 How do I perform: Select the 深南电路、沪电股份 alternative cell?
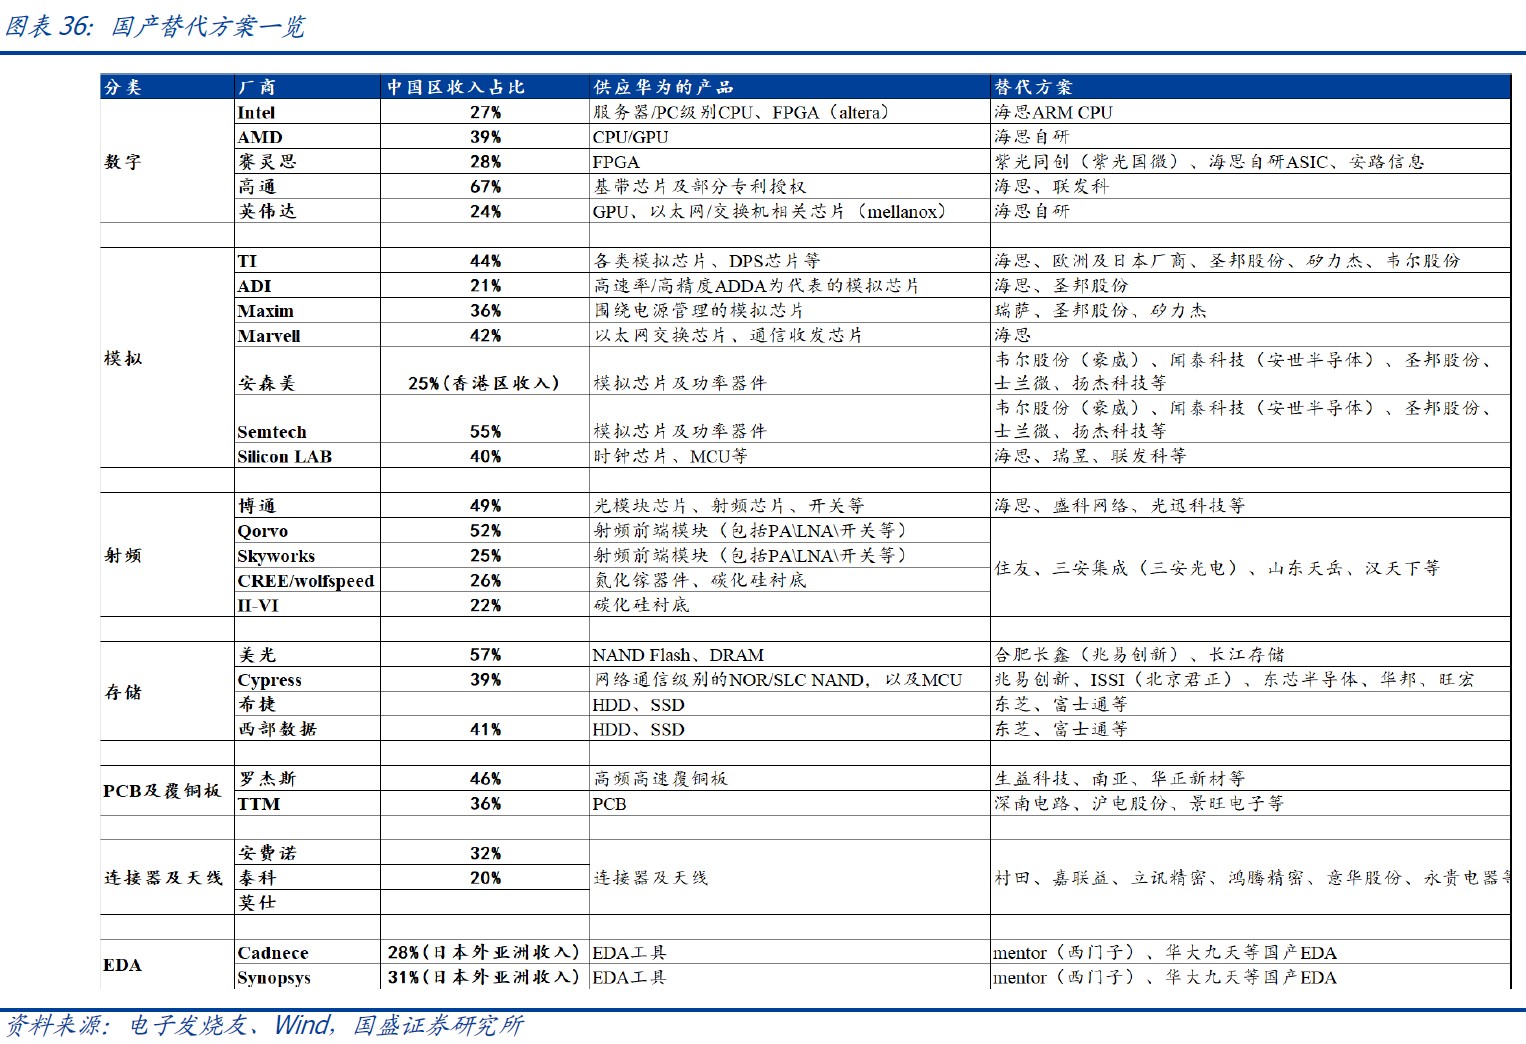coord(1250,803)
